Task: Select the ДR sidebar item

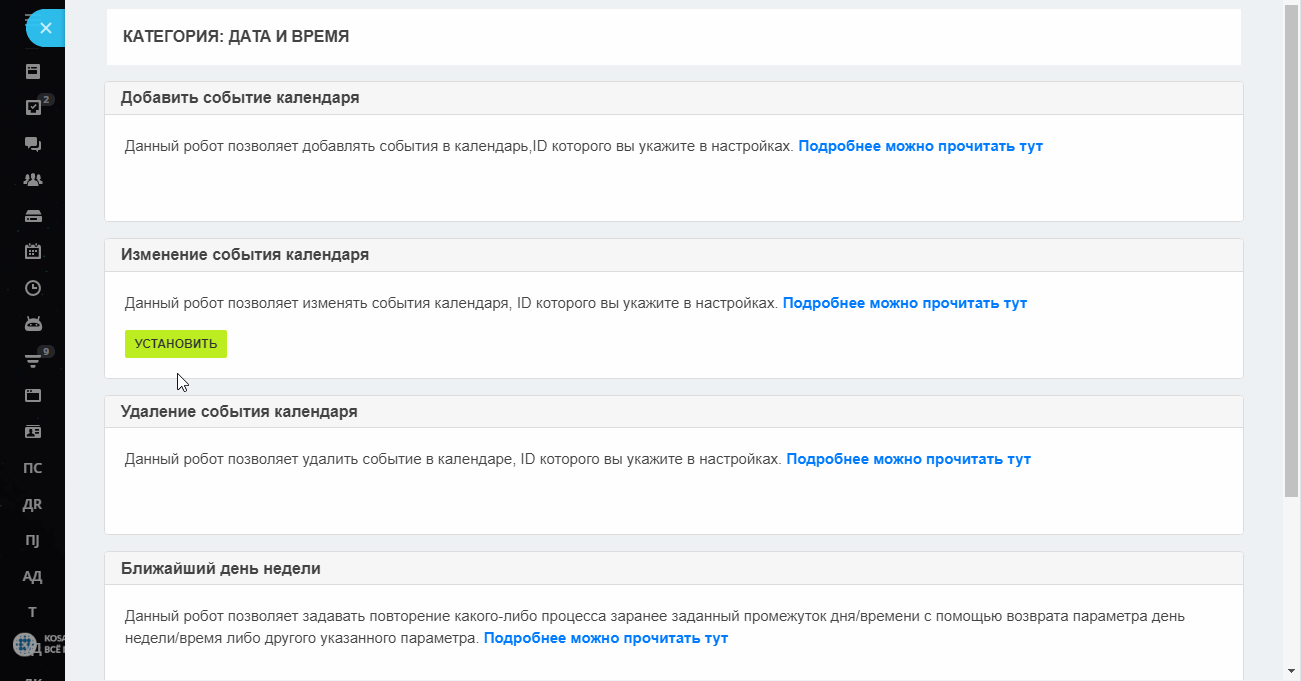Action: pos(33,504)
